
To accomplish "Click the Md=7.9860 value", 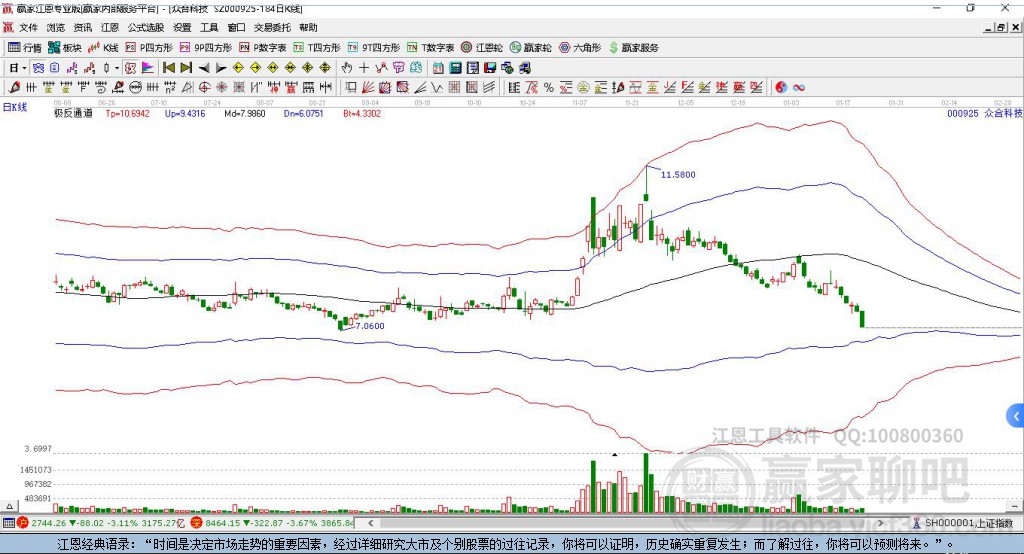I will point(245,113).
